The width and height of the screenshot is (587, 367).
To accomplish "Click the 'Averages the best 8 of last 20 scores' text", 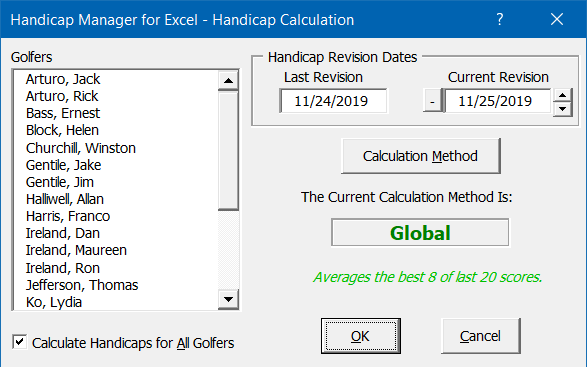I will [x=428, y=277].
